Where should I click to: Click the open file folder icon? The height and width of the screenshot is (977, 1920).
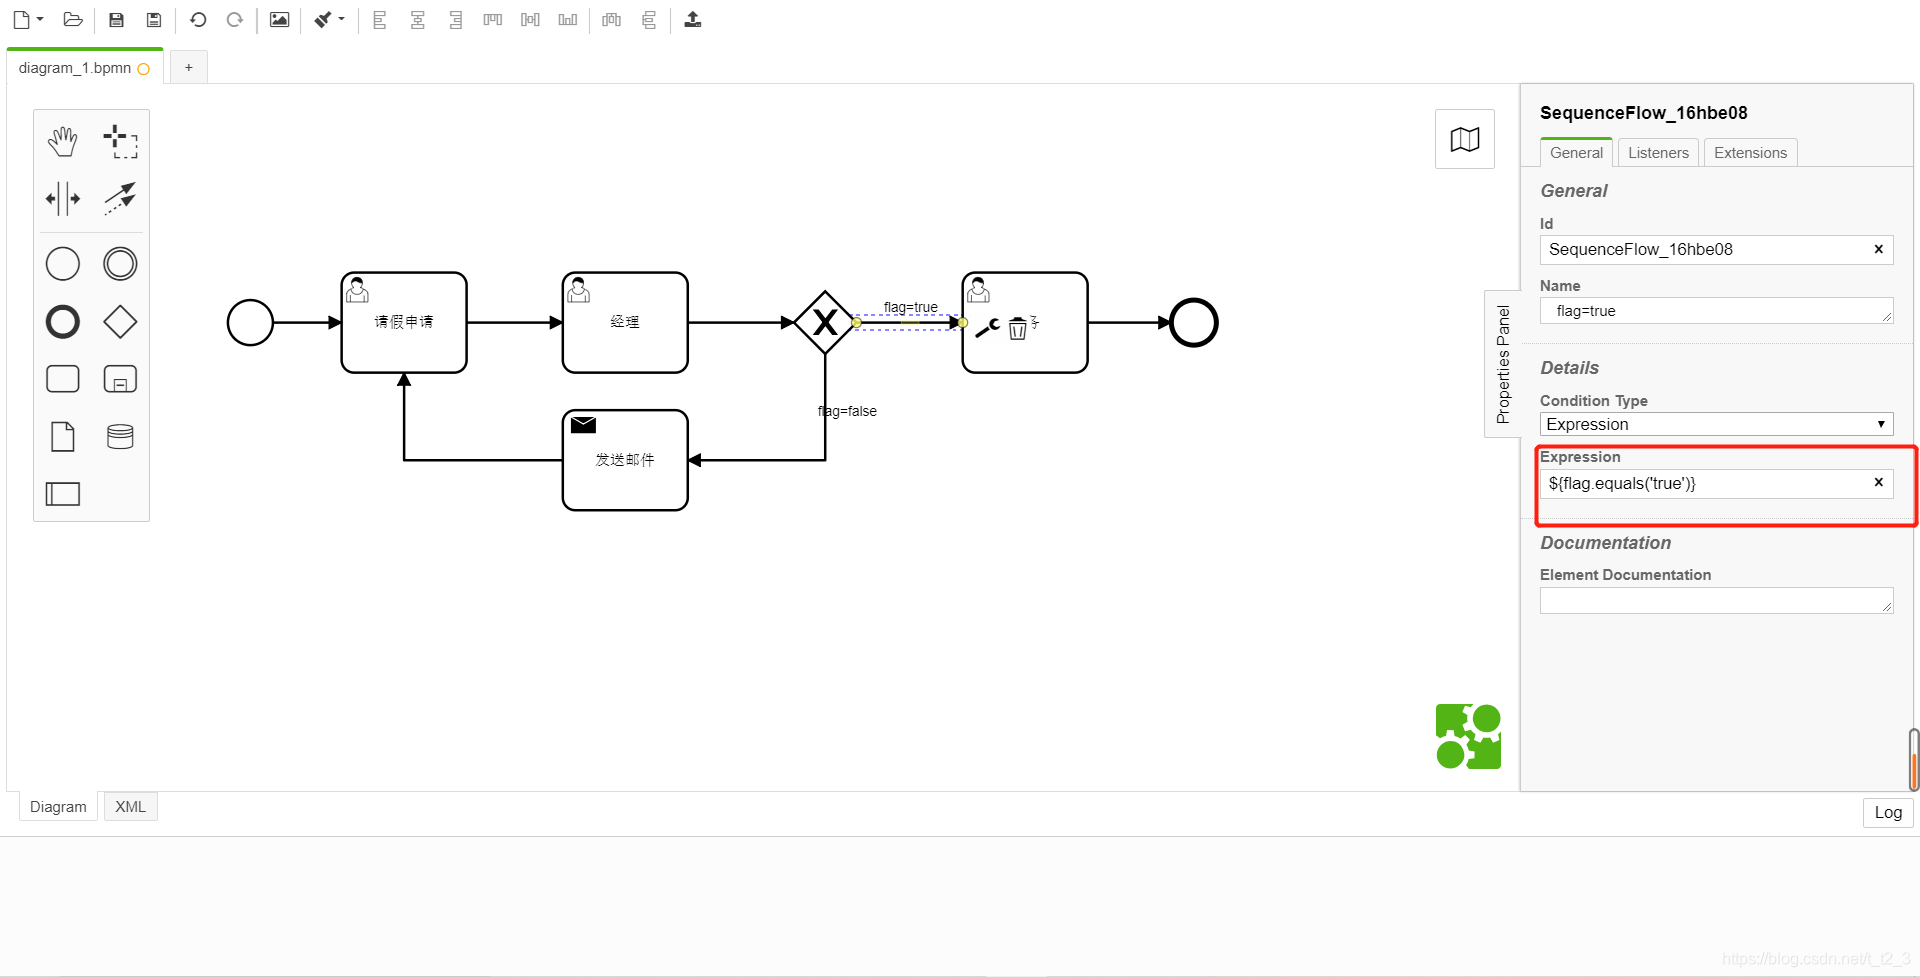coord(72,20)
